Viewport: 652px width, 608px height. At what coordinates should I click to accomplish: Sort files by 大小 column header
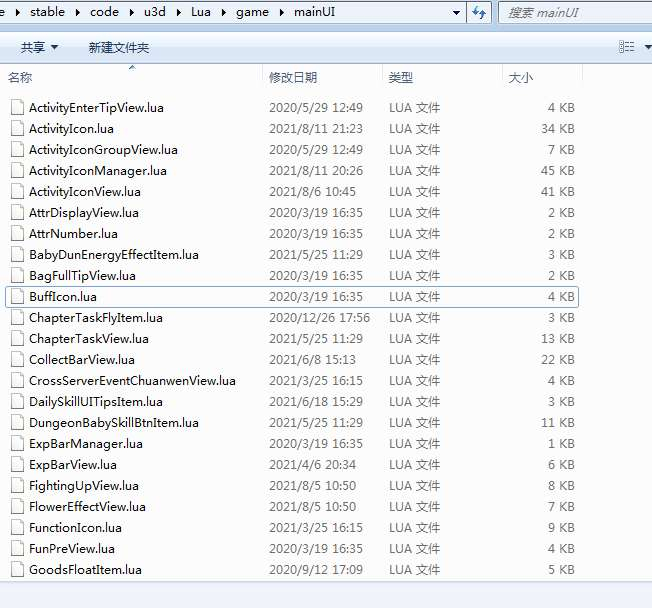pos(520,77)
